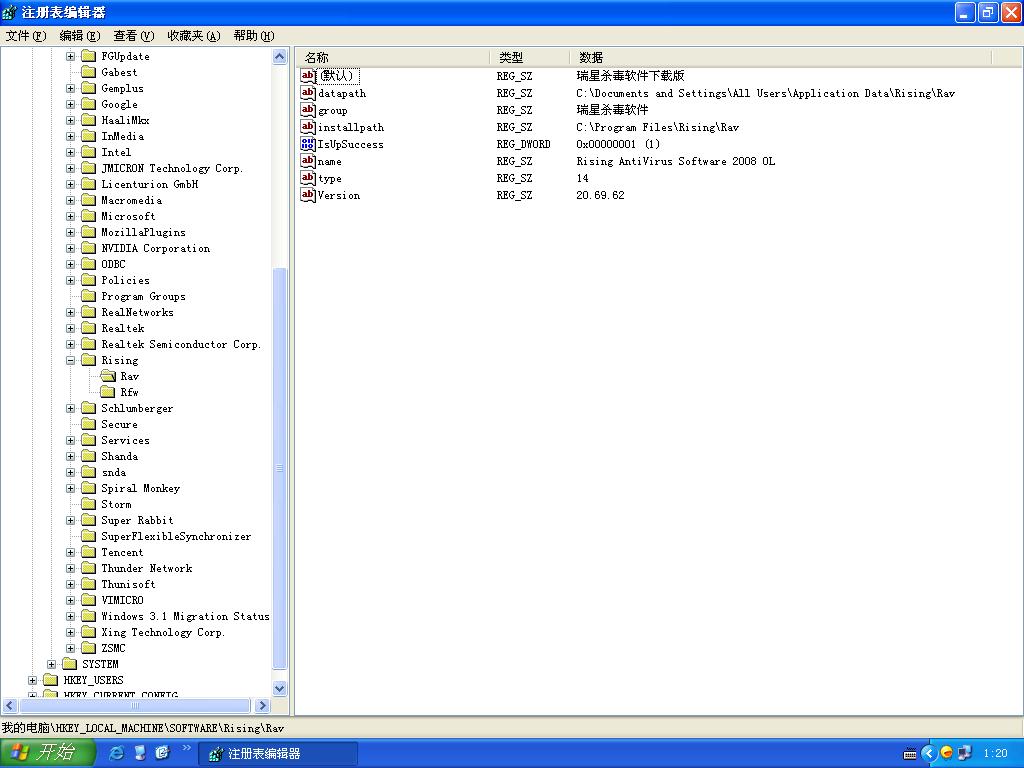Click the ODBC folder icon
The image size is (1024, 768).
click(89, 264)
